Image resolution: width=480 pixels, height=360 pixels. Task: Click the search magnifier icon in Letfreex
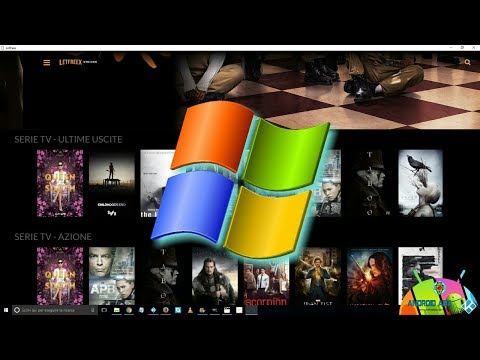click(467, 62)
